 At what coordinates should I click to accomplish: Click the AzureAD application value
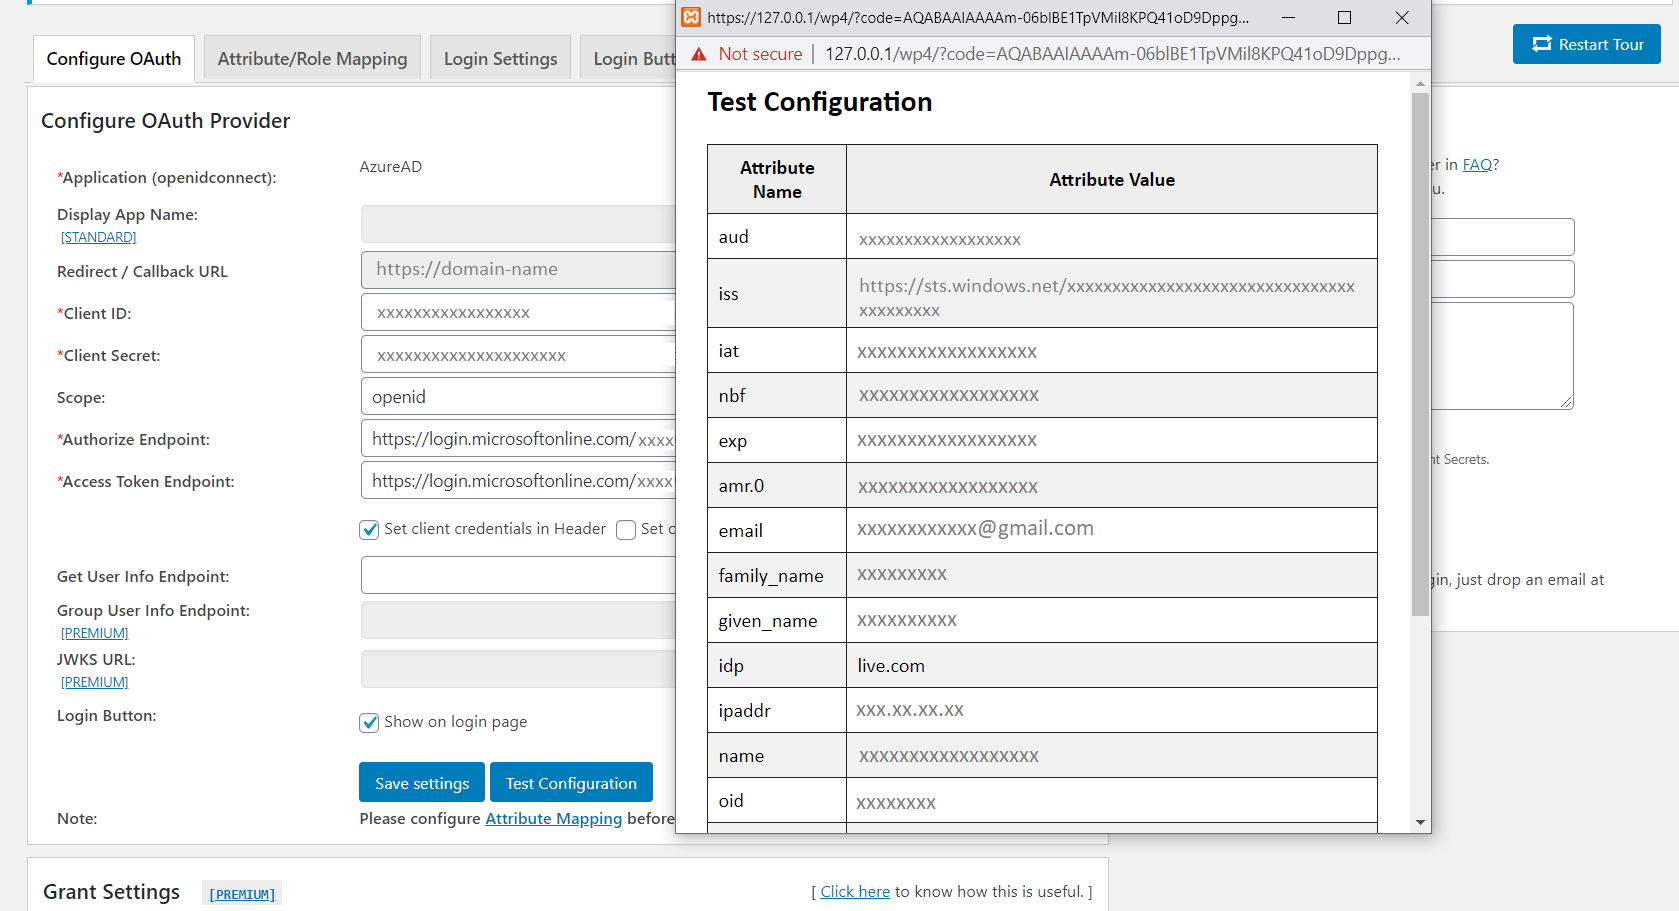click(390, 166)
